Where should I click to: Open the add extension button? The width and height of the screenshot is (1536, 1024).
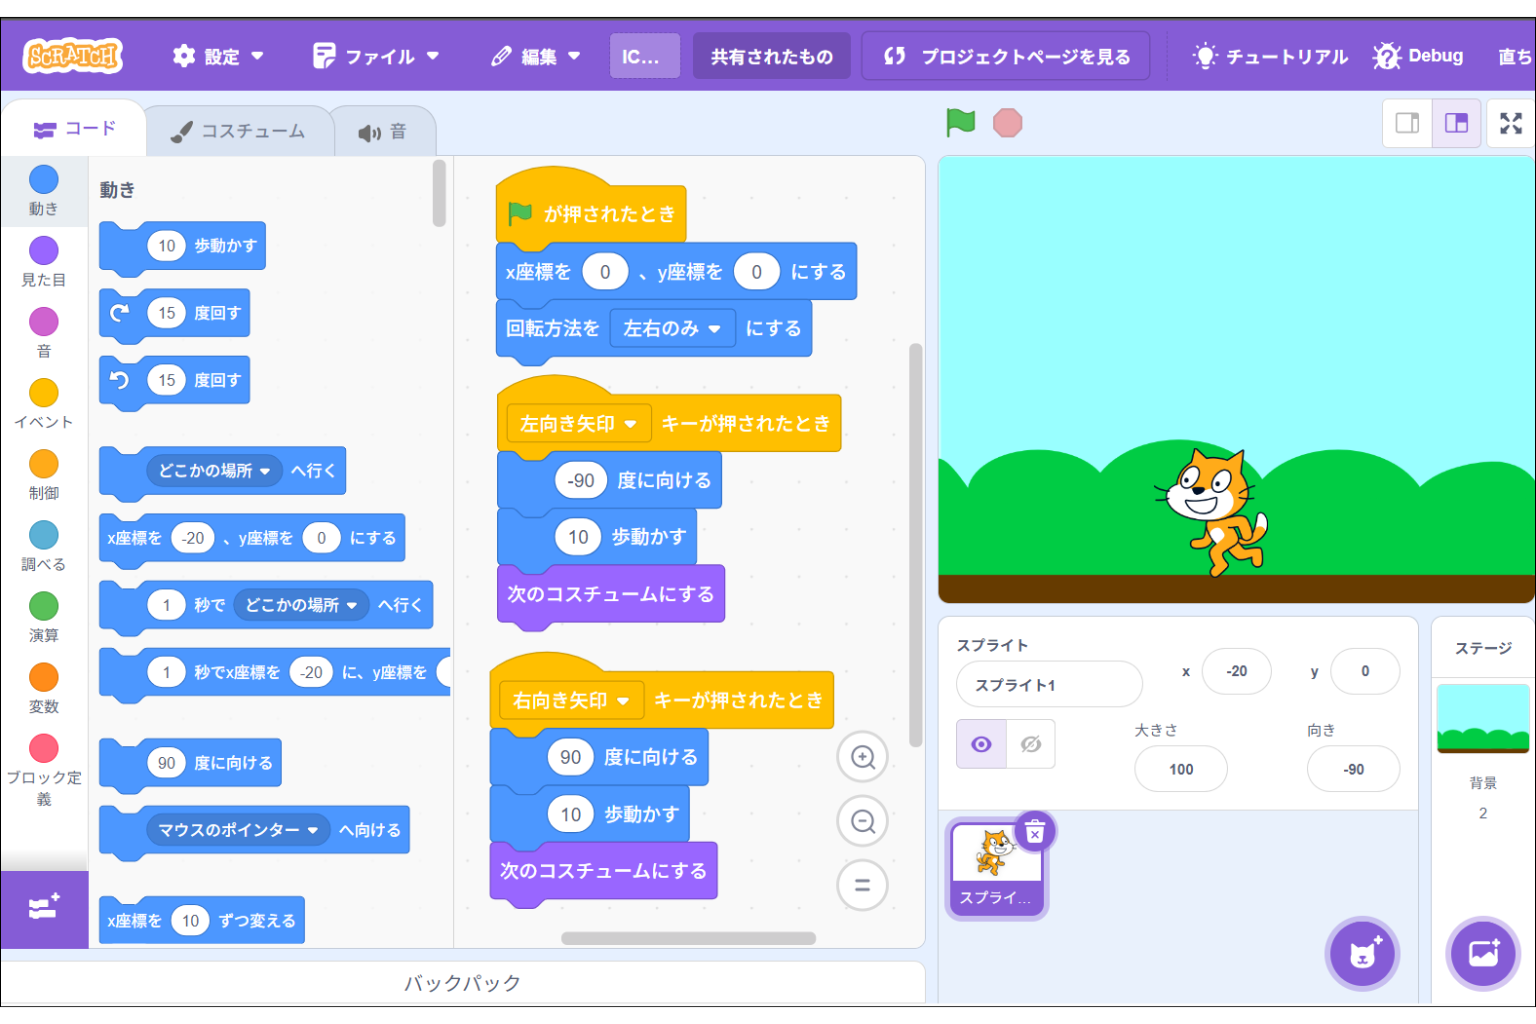pos(44,908)
